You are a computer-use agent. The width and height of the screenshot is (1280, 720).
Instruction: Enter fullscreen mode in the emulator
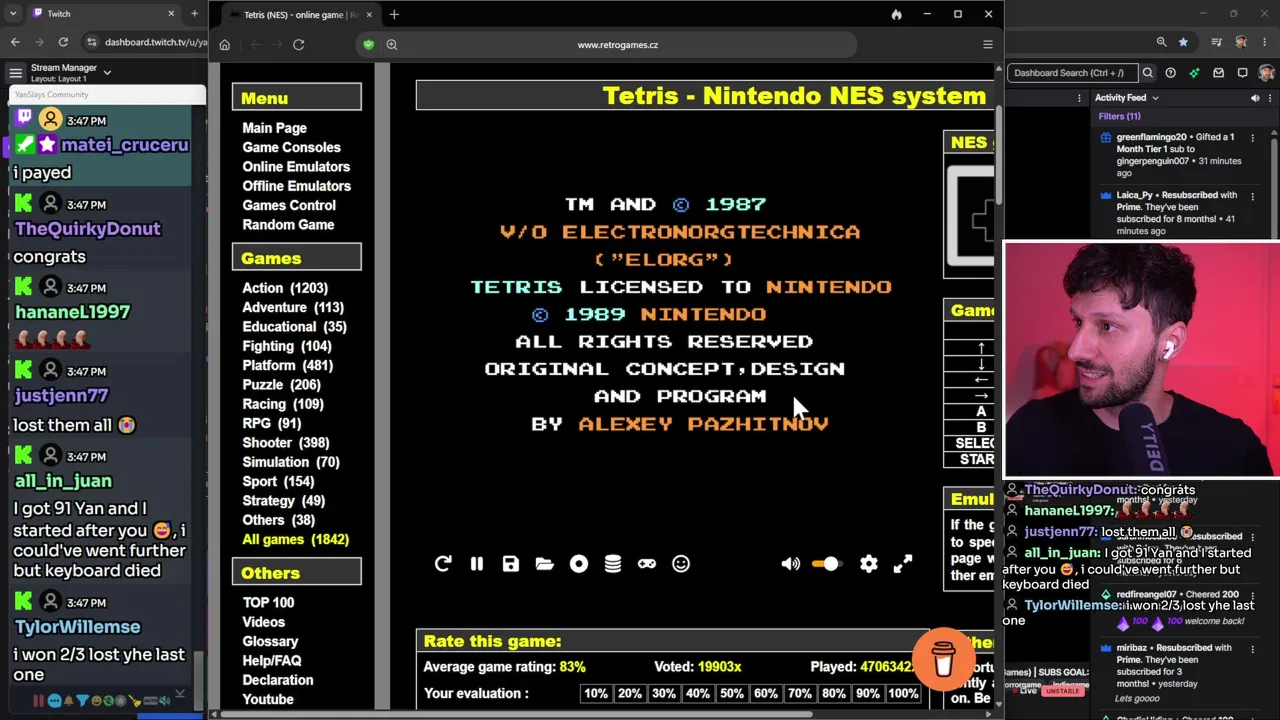(x=903, y=564)
